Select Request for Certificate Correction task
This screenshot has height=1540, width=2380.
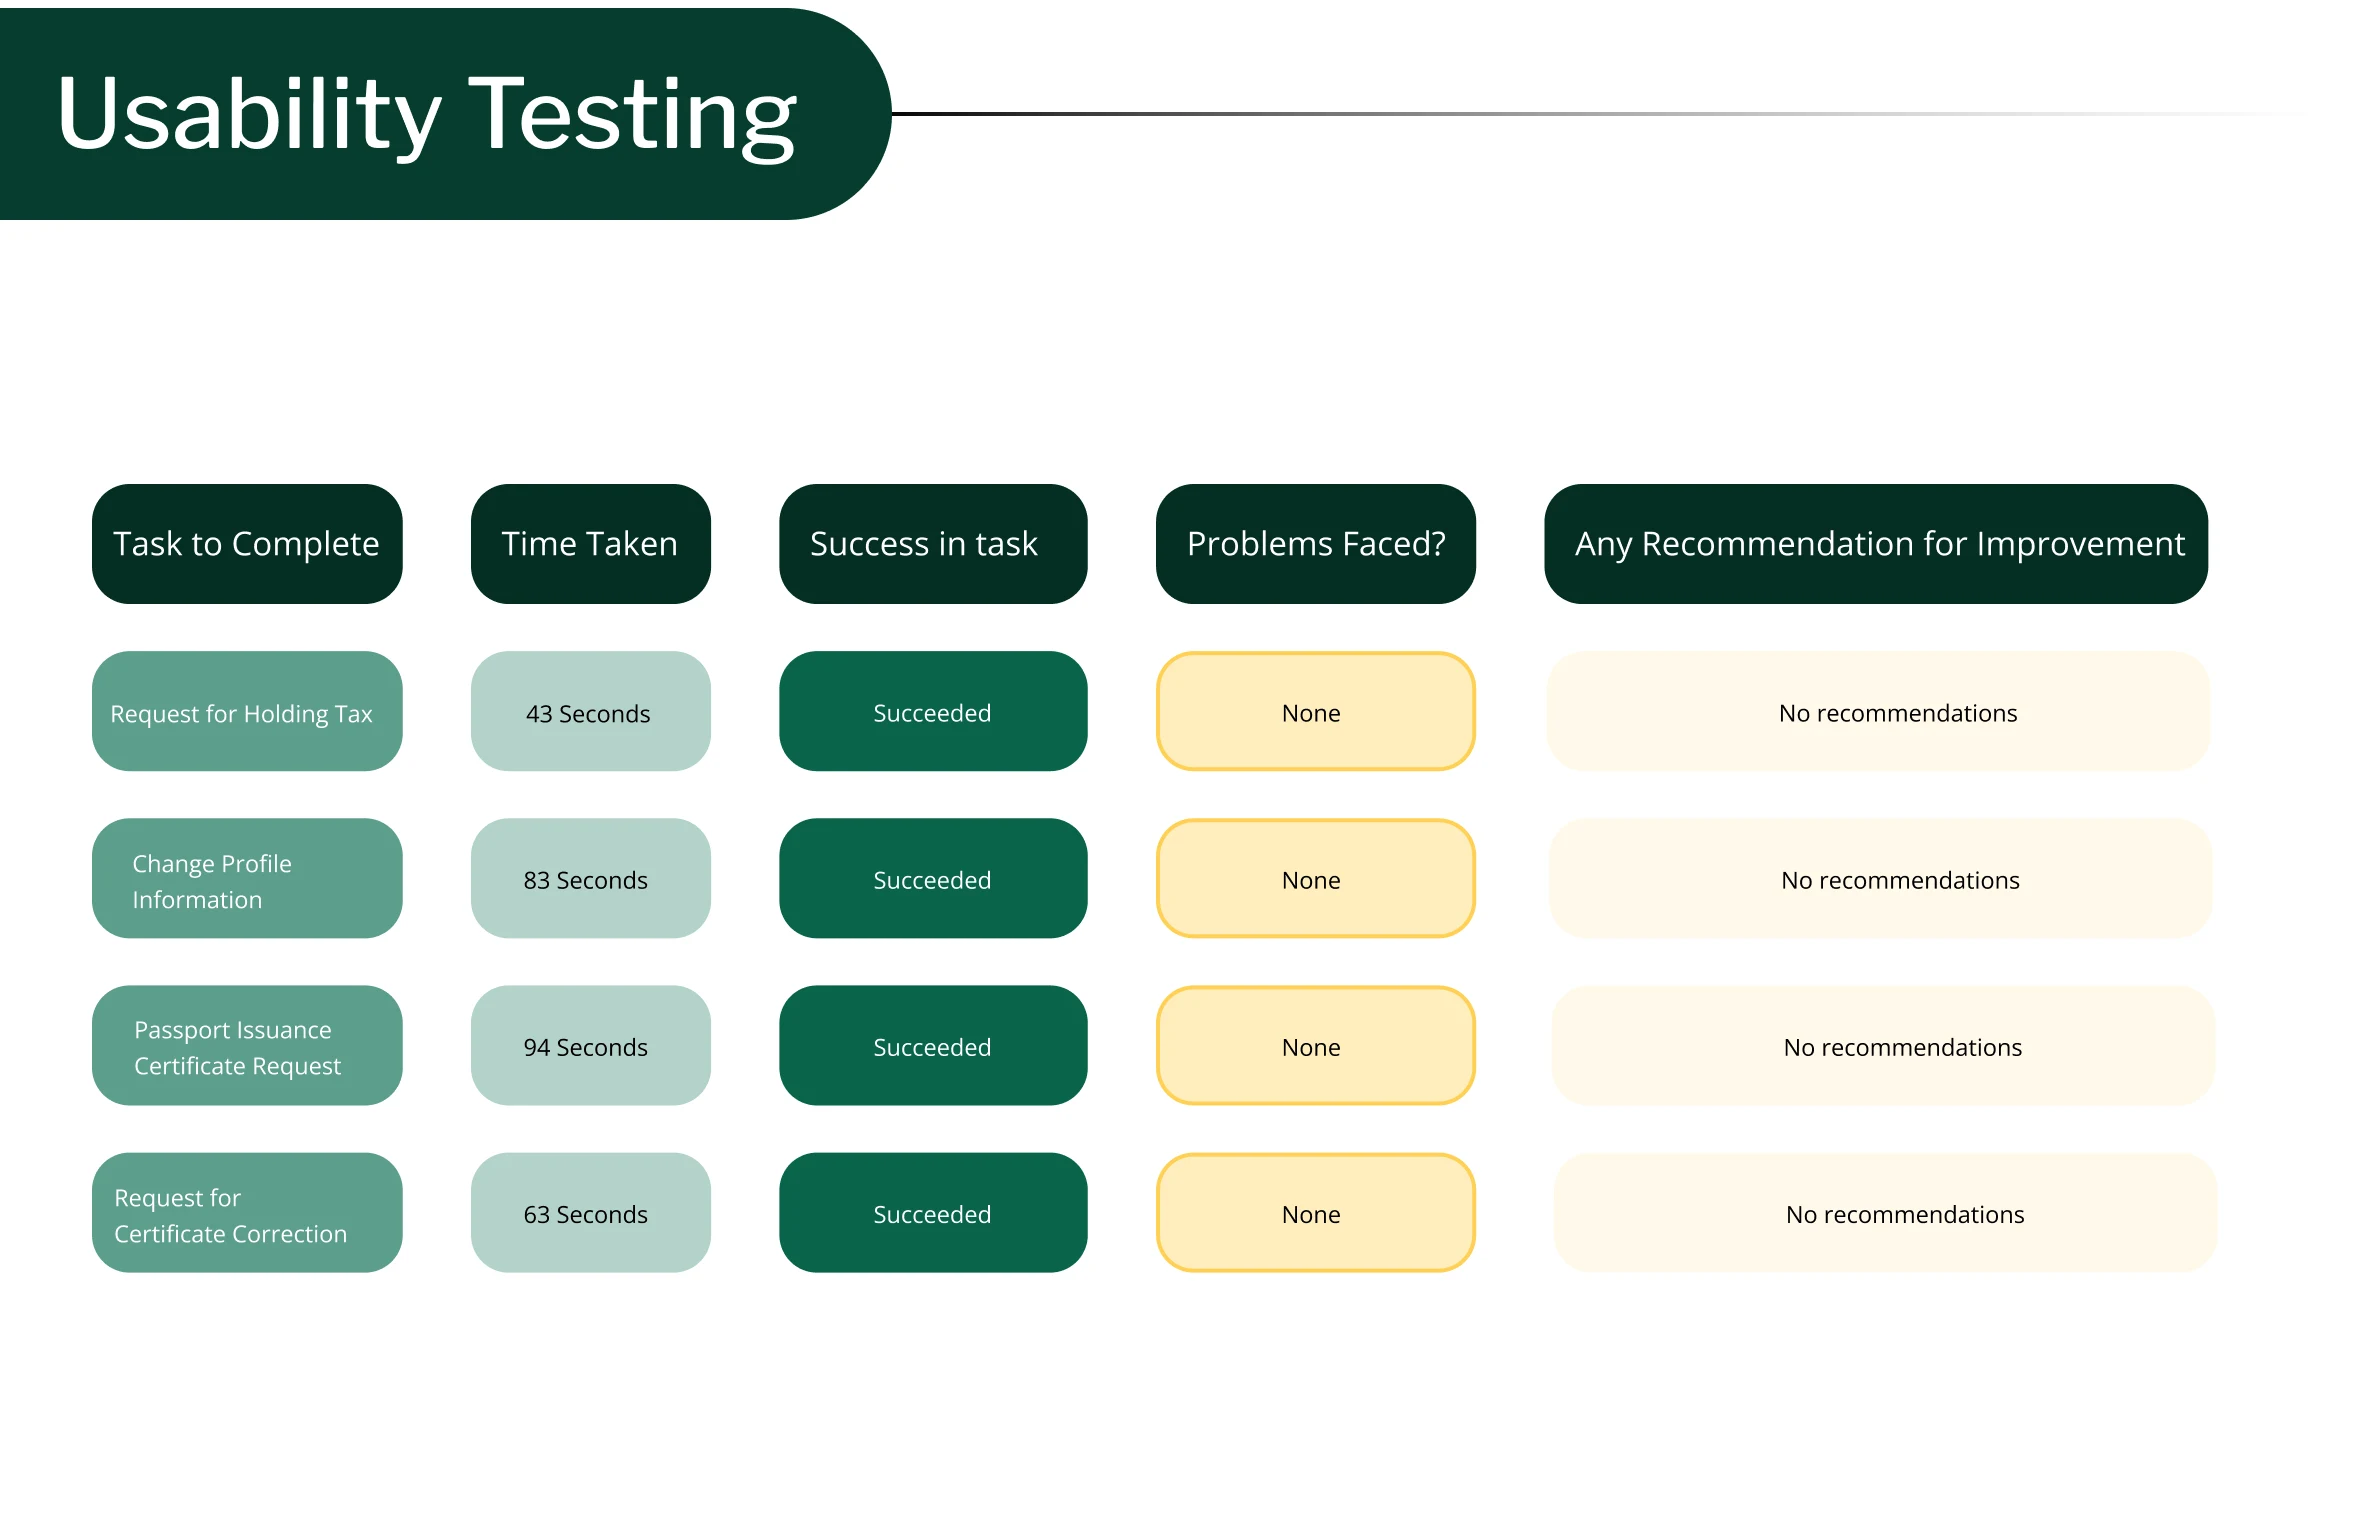[247, 1213]
